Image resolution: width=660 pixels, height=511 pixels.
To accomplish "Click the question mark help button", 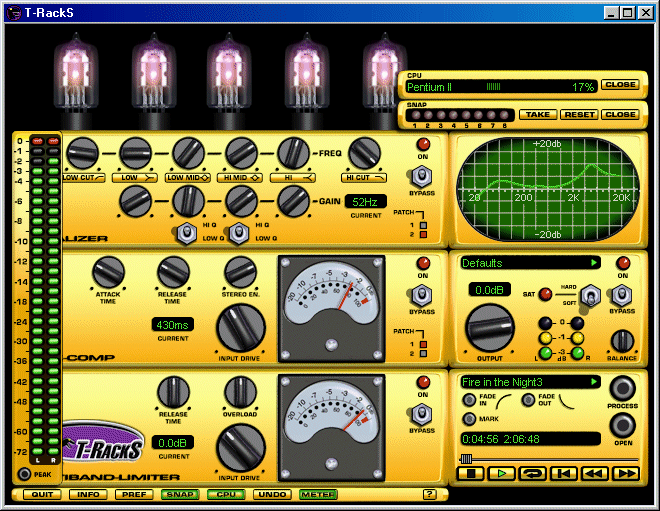I will (430, 494).
